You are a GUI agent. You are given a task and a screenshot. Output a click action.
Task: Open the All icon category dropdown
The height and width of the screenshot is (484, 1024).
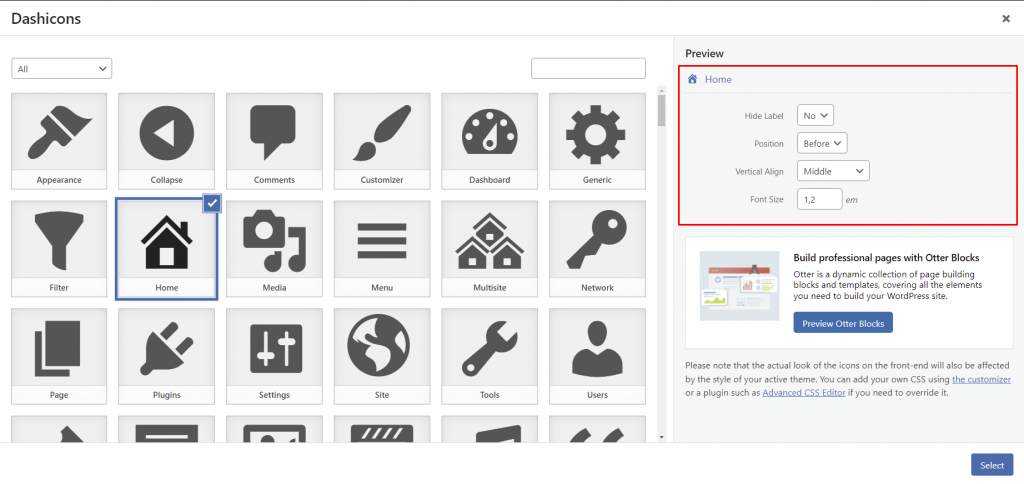(x=62, y=69)
